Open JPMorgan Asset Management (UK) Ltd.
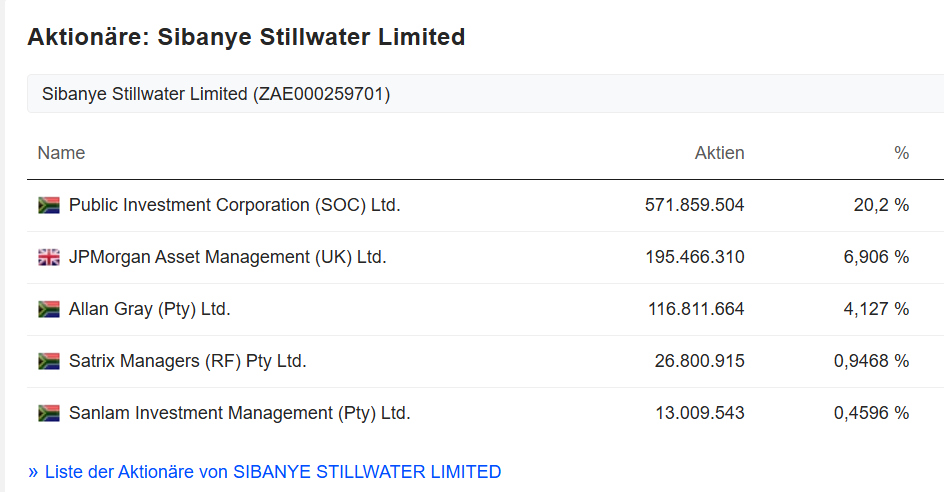Image resolution: width=944 pixels, height=492 pixels. tap(227, 257)
